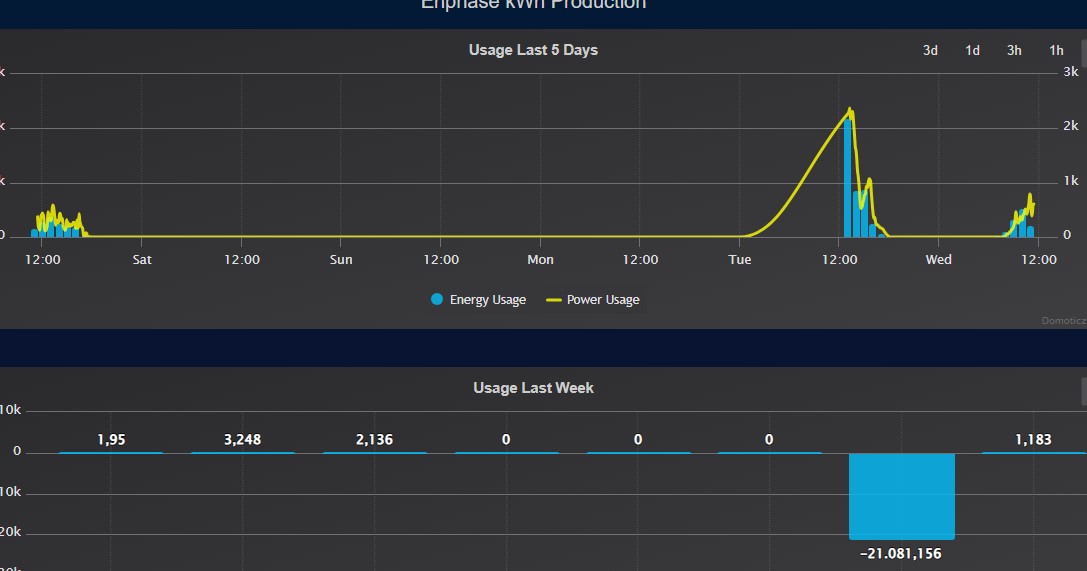Click the 2k right axis label
1087x571 pixels.
pyautogui.click(x=1071, y=125)
